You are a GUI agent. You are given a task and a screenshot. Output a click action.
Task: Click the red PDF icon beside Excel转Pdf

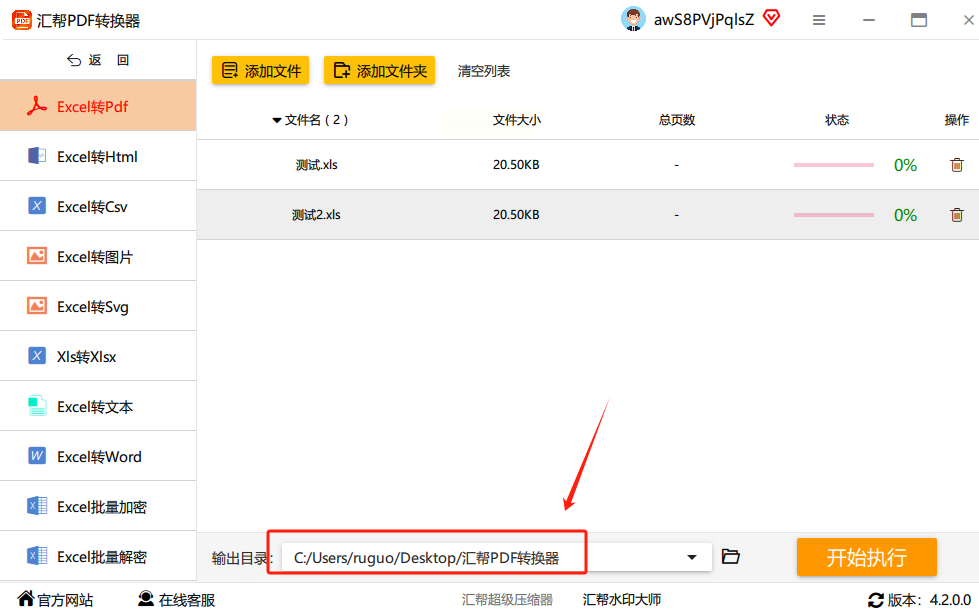click(x=37, y=106)
